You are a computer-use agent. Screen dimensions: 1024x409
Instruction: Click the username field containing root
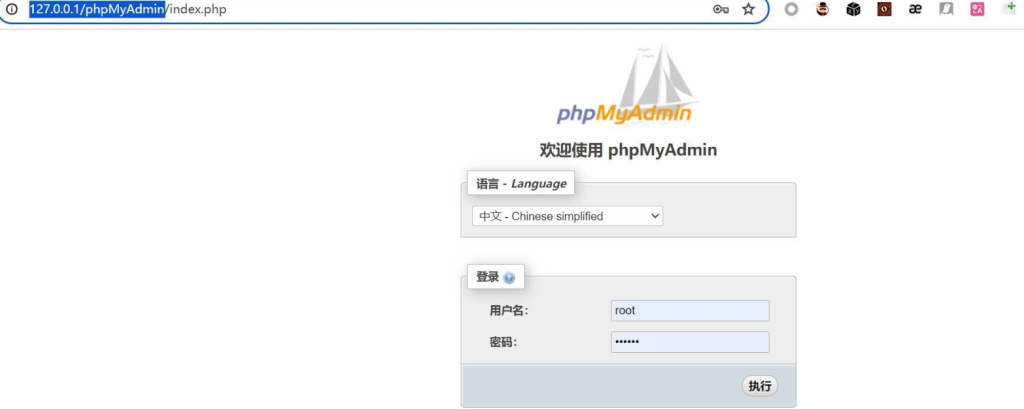689,311
